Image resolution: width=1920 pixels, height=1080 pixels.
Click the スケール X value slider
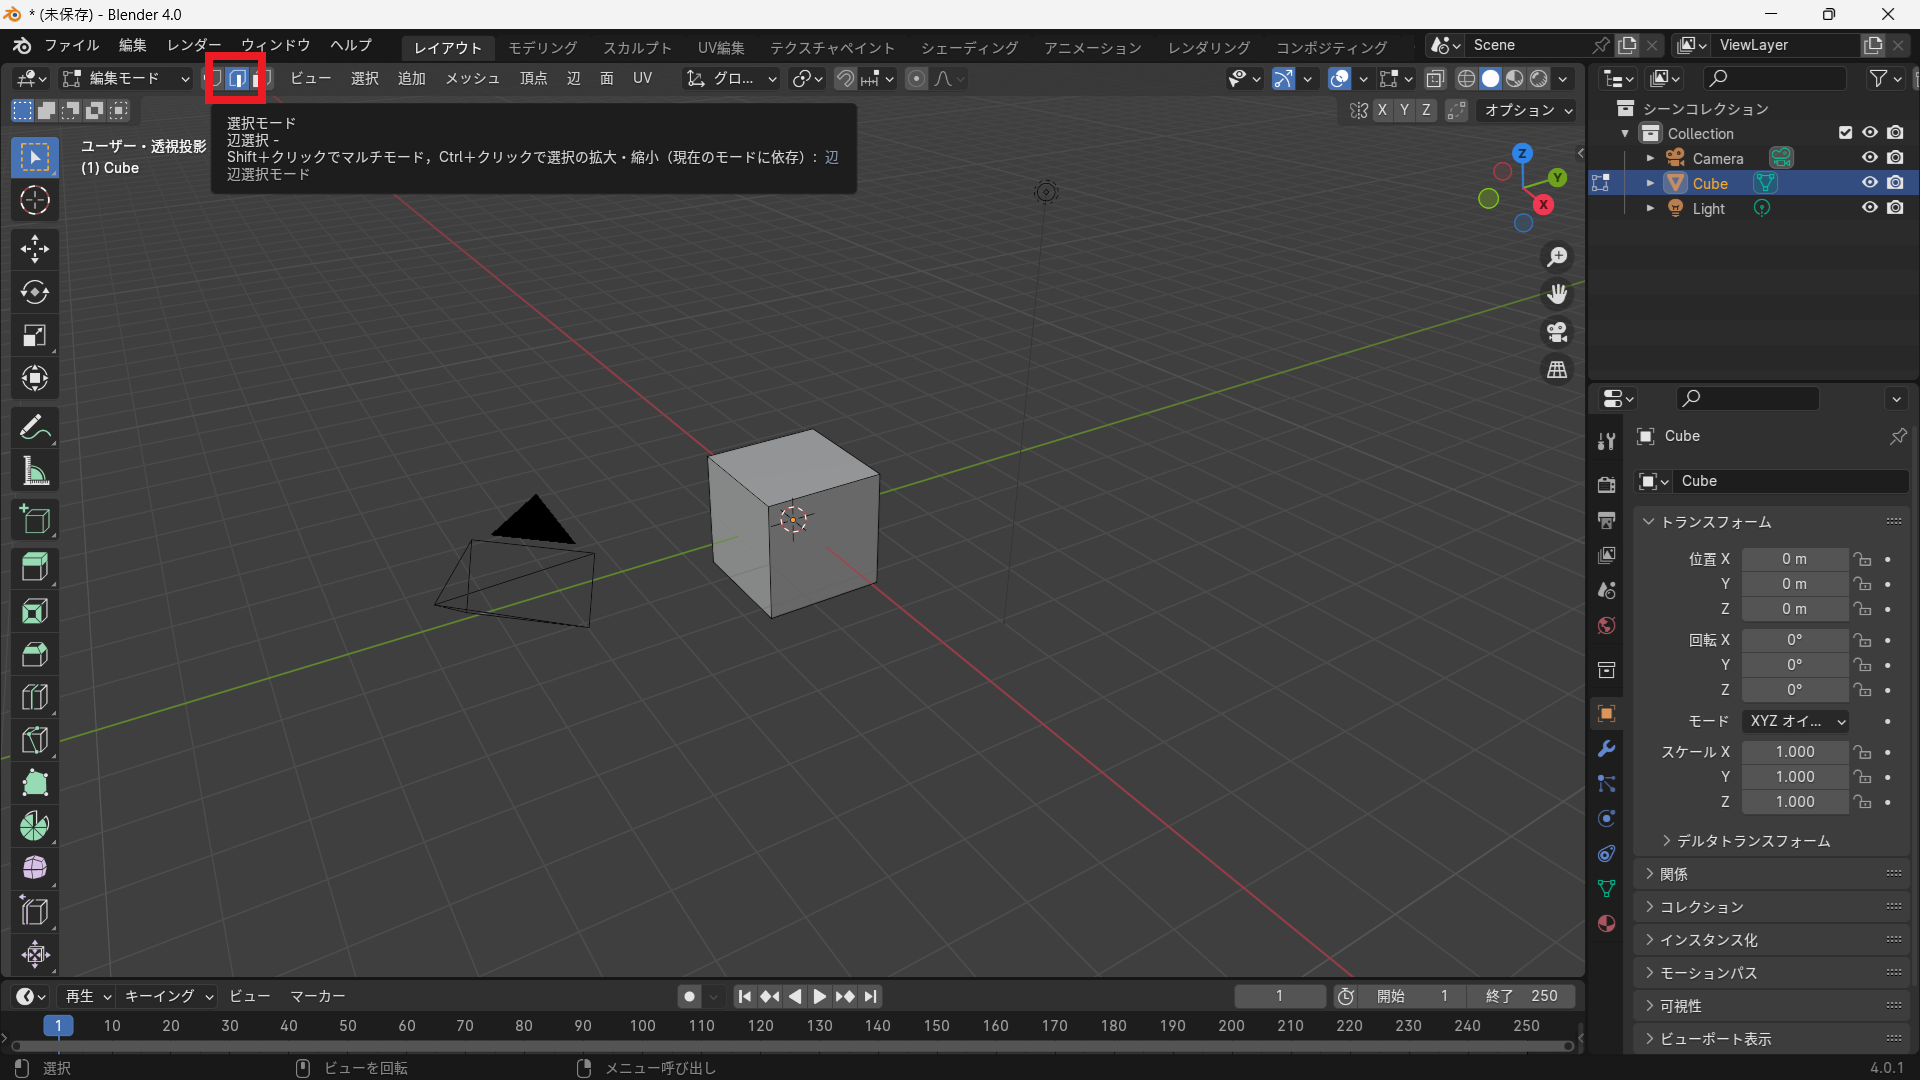tap(1795, 752)
